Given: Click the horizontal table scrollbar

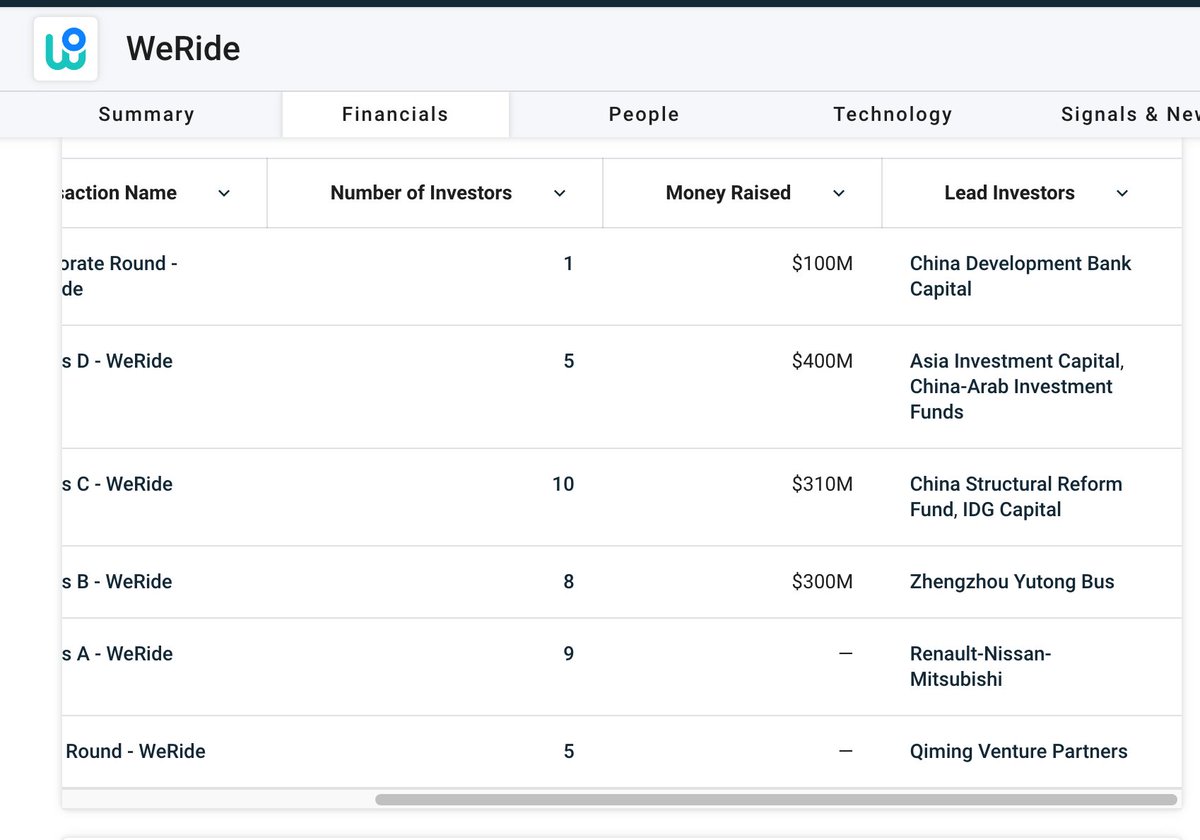Looking at the screenshot, I should pyautogui.click(x=775, y=800).
